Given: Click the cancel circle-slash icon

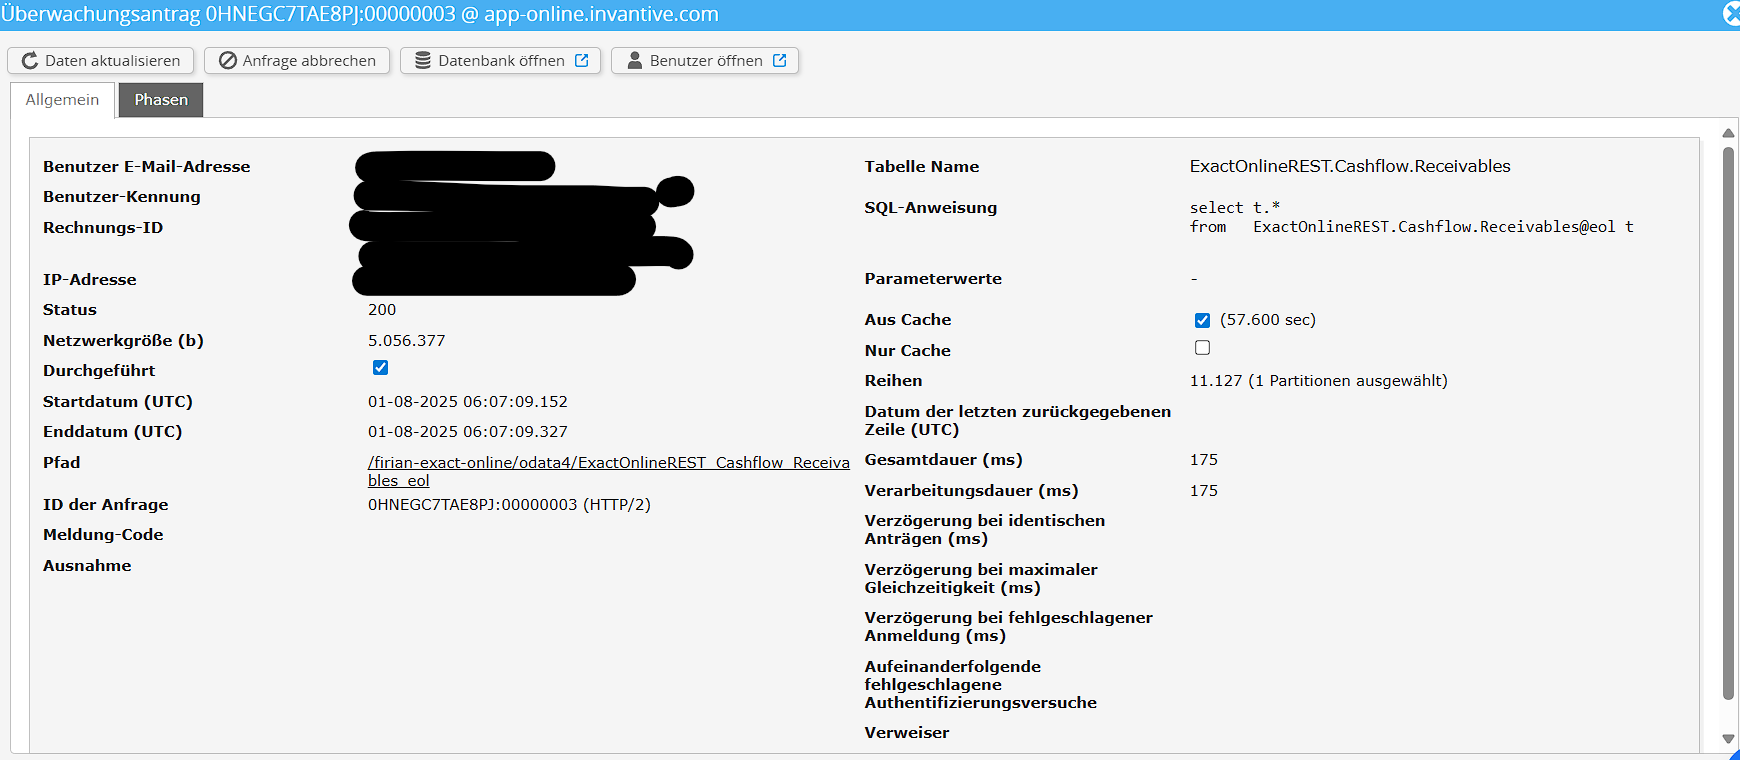Looking at the screenshot, I should [x=228, y=61].
